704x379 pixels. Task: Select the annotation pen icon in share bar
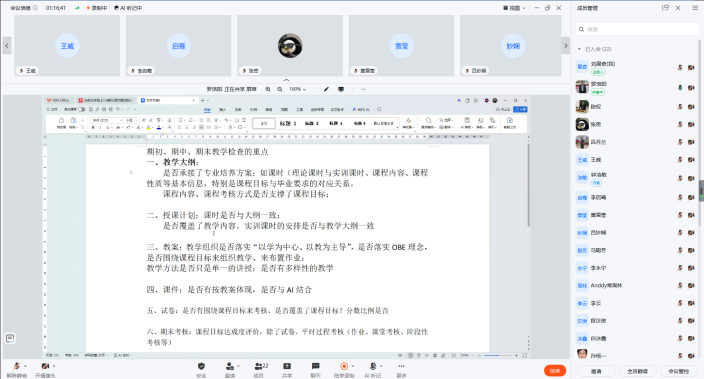[x=326, y=89]
